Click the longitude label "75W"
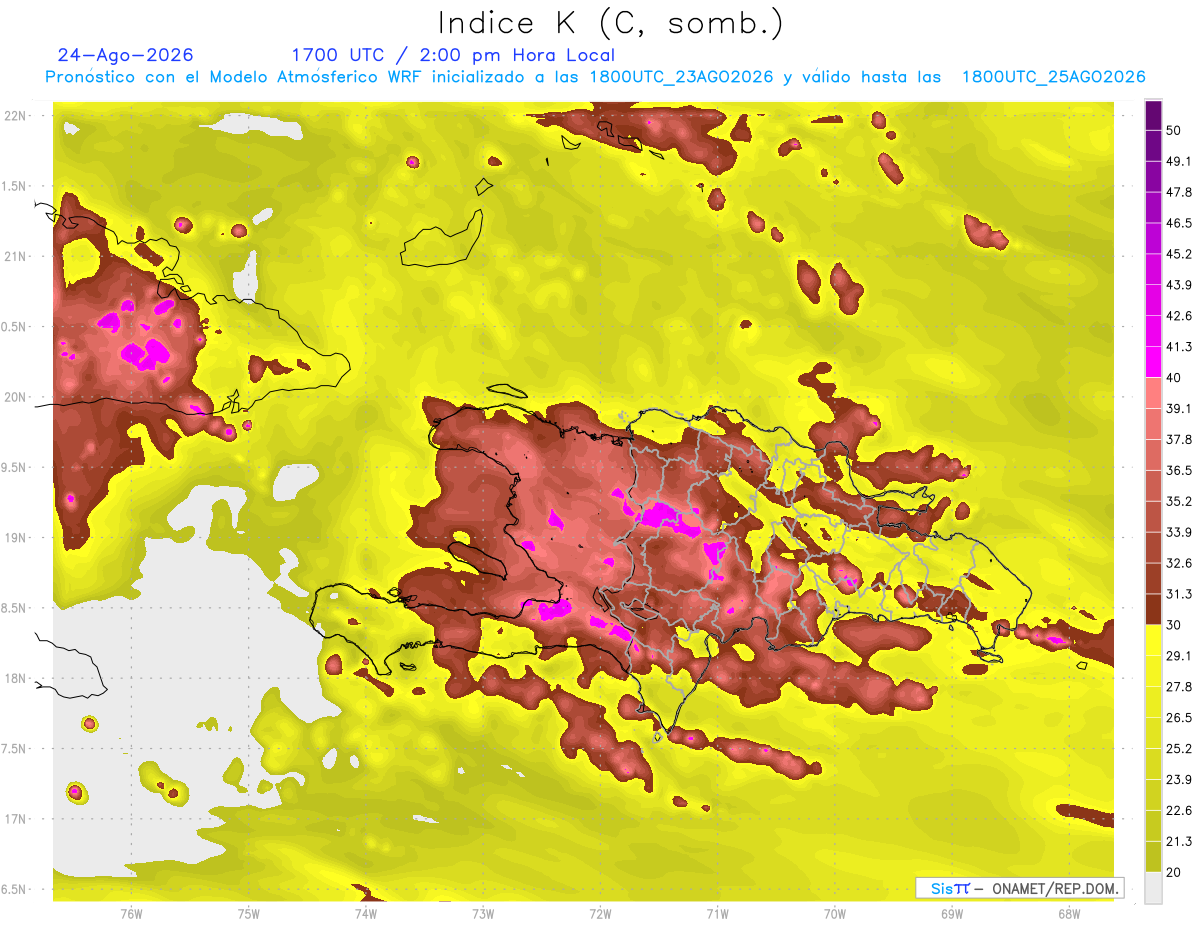The image size is (1200, 927). pyautogui.click(x=249, y=913)
